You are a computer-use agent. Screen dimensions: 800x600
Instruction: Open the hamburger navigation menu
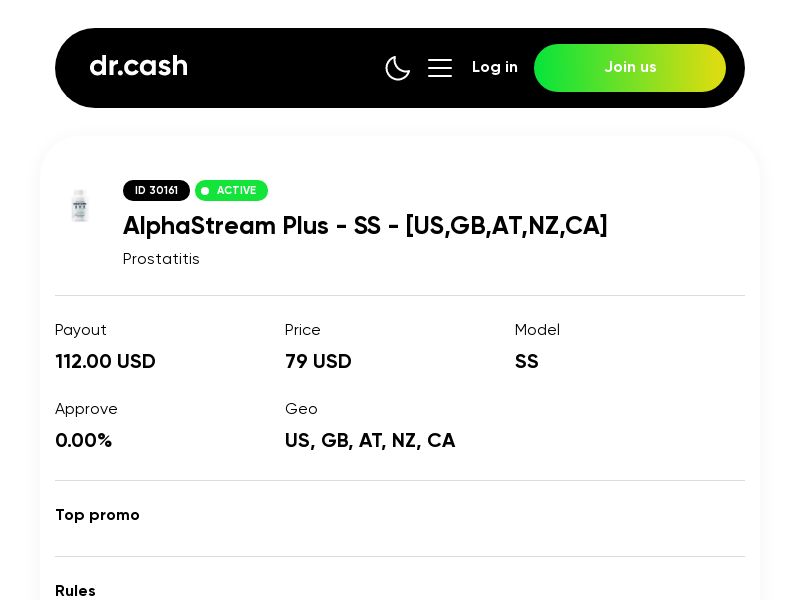[x=440, y=68]
